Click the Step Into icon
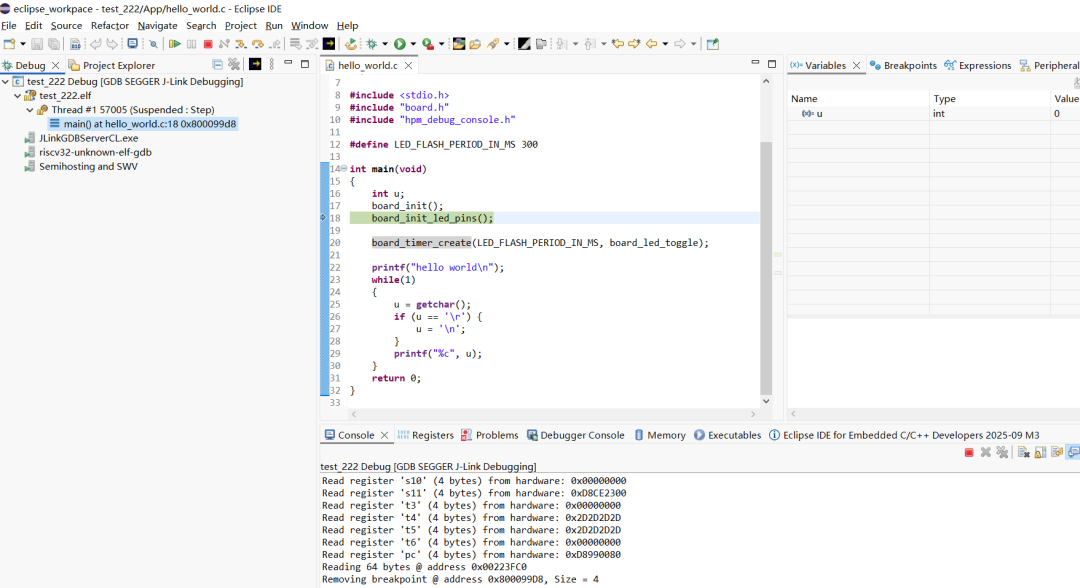 pos(240,44)
